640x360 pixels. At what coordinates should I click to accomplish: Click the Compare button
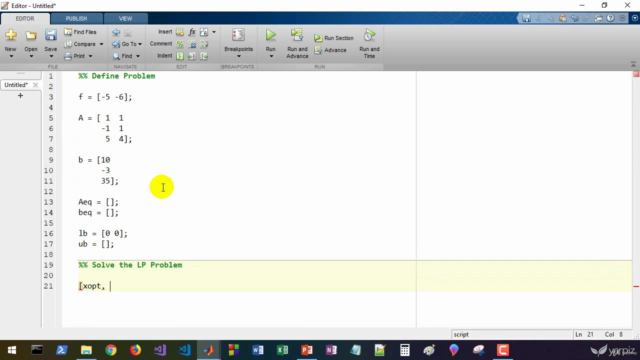click(80, 44)
